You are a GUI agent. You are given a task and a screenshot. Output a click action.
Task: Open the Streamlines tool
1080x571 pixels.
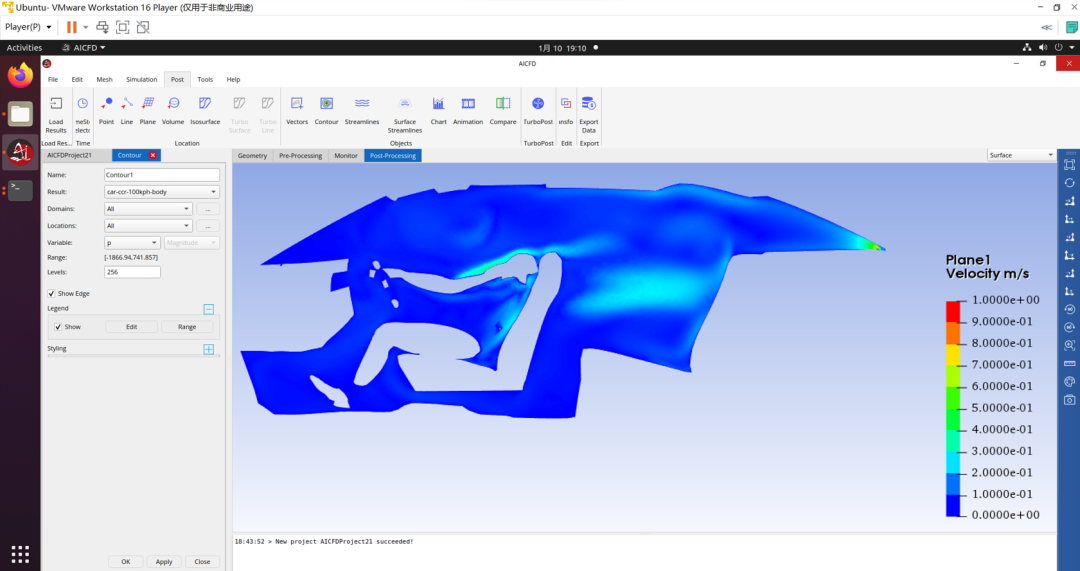point(362,104)
